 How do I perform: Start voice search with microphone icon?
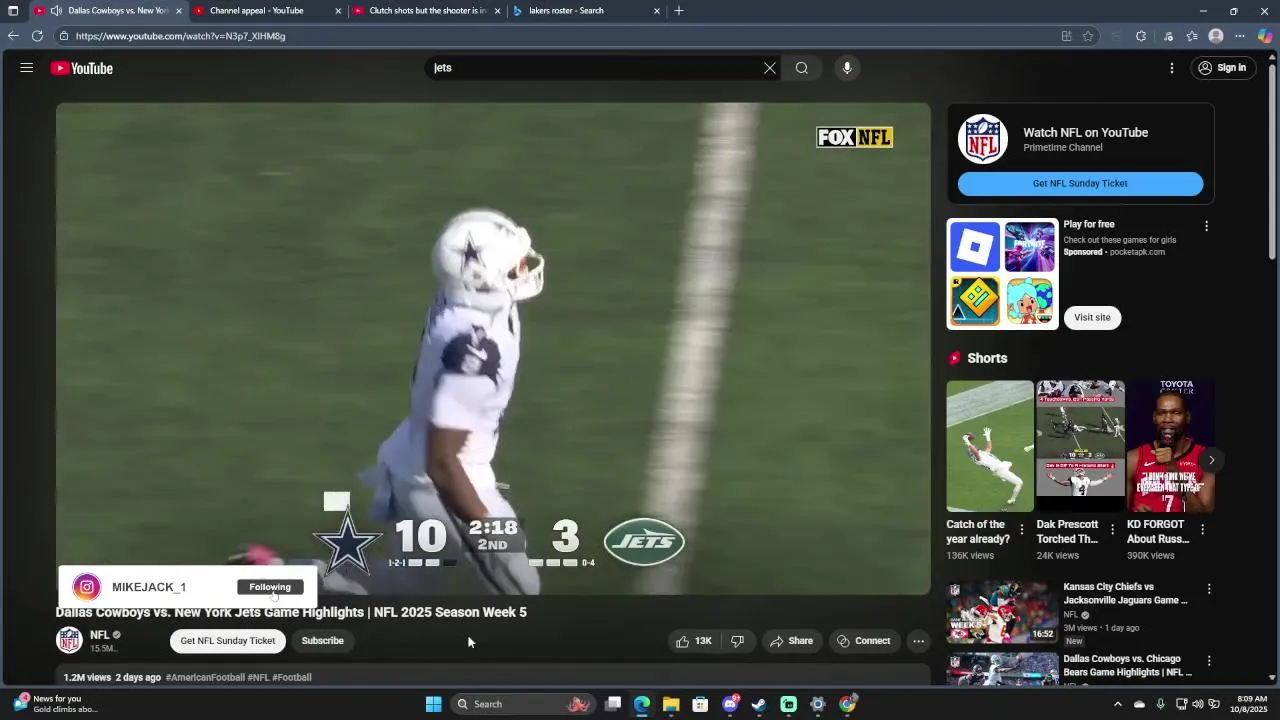(x=847, y=68)
